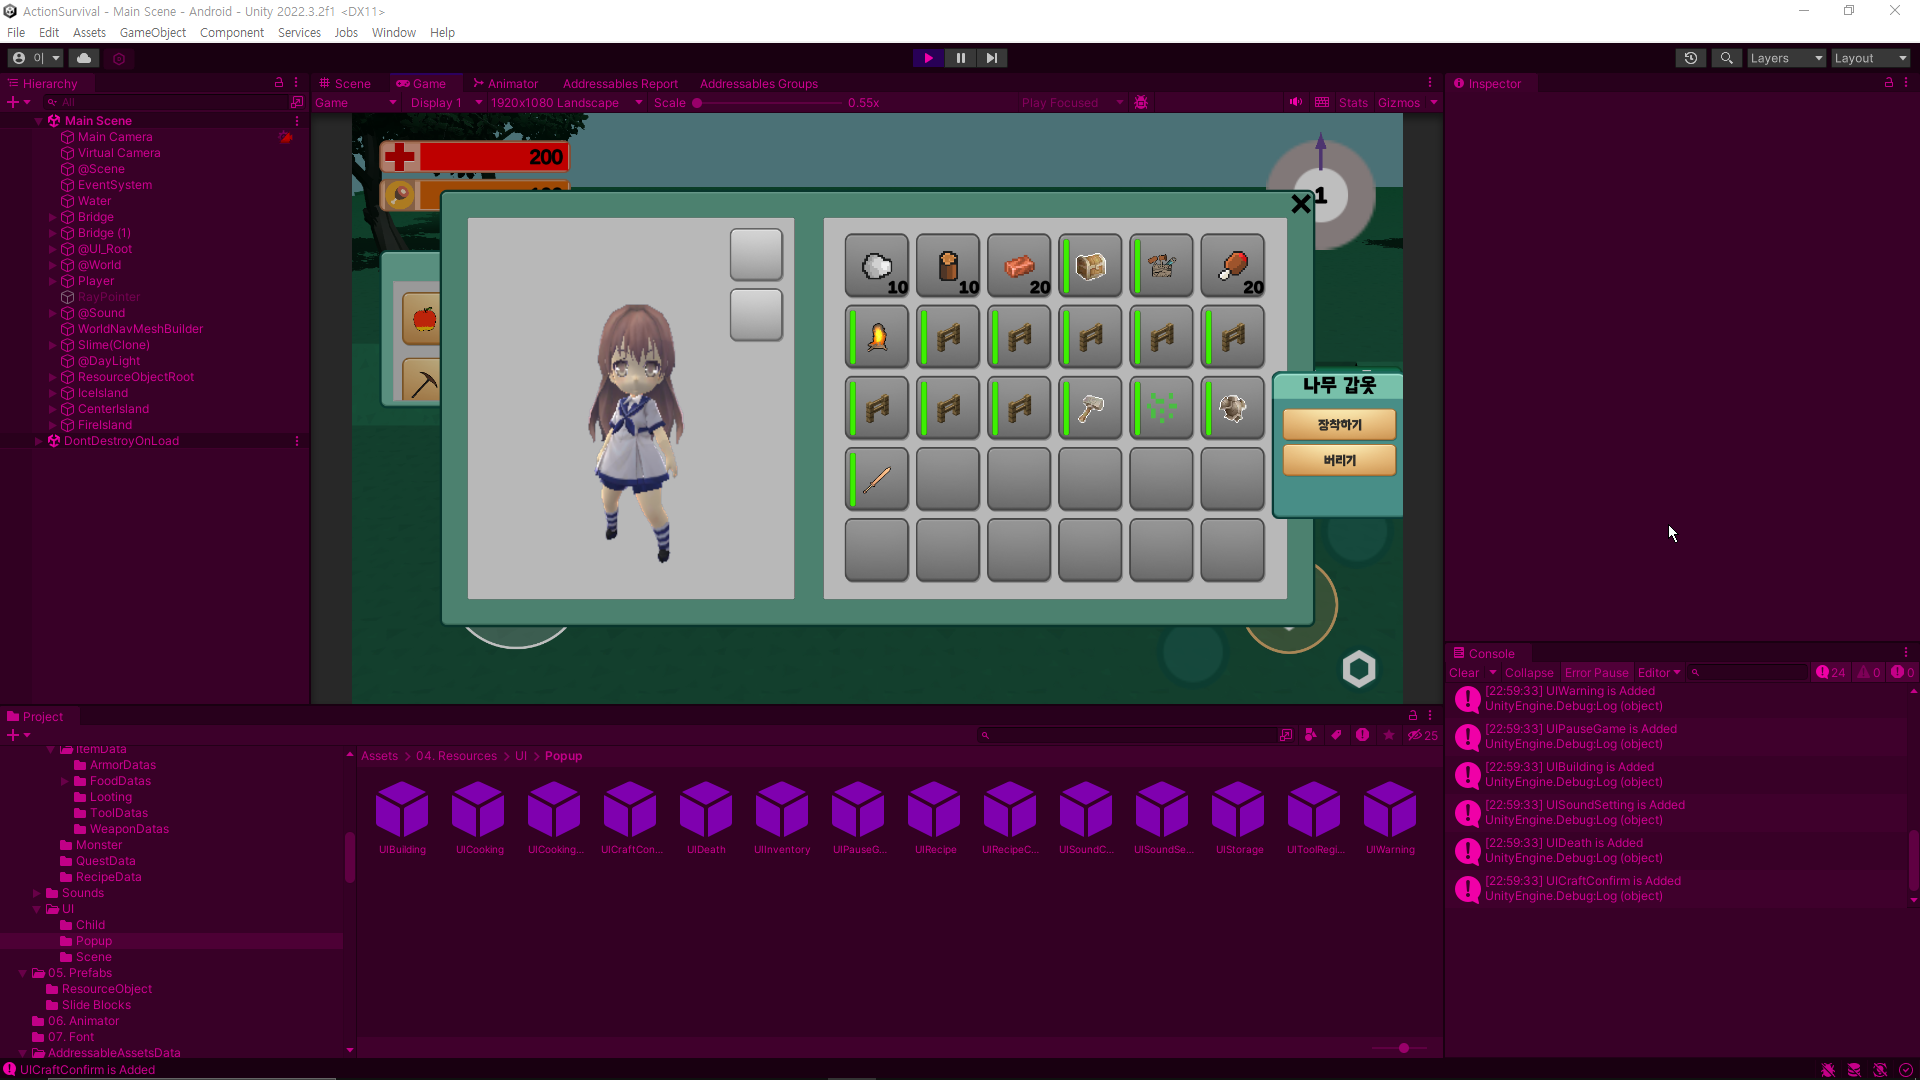Expand DontDestroyOnLoad scene in Hierarchy
1920x1080 pixels.
[x=39, y=441]
